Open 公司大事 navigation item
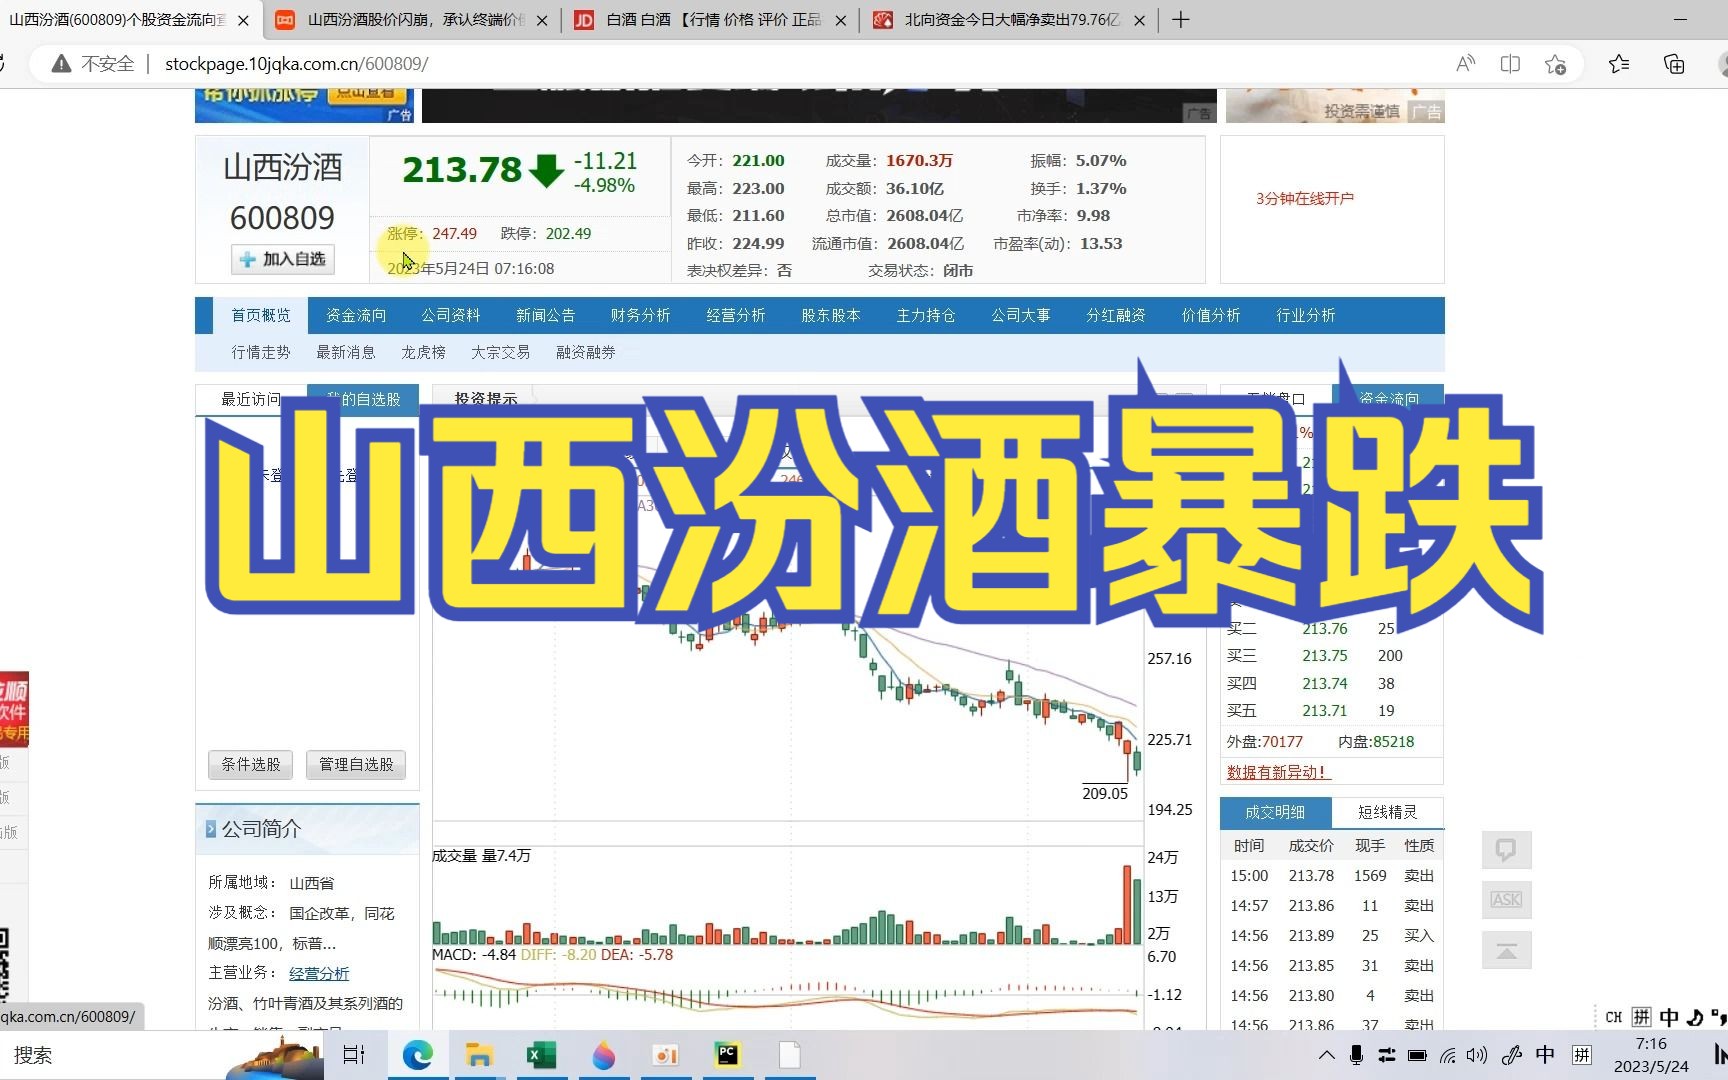The height and width of the screenshot is (1080, 1728). click(x=1021, y=315)
